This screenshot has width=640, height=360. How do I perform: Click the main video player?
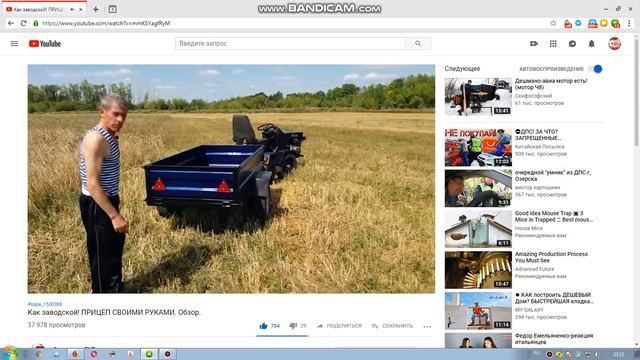point(231,179)
